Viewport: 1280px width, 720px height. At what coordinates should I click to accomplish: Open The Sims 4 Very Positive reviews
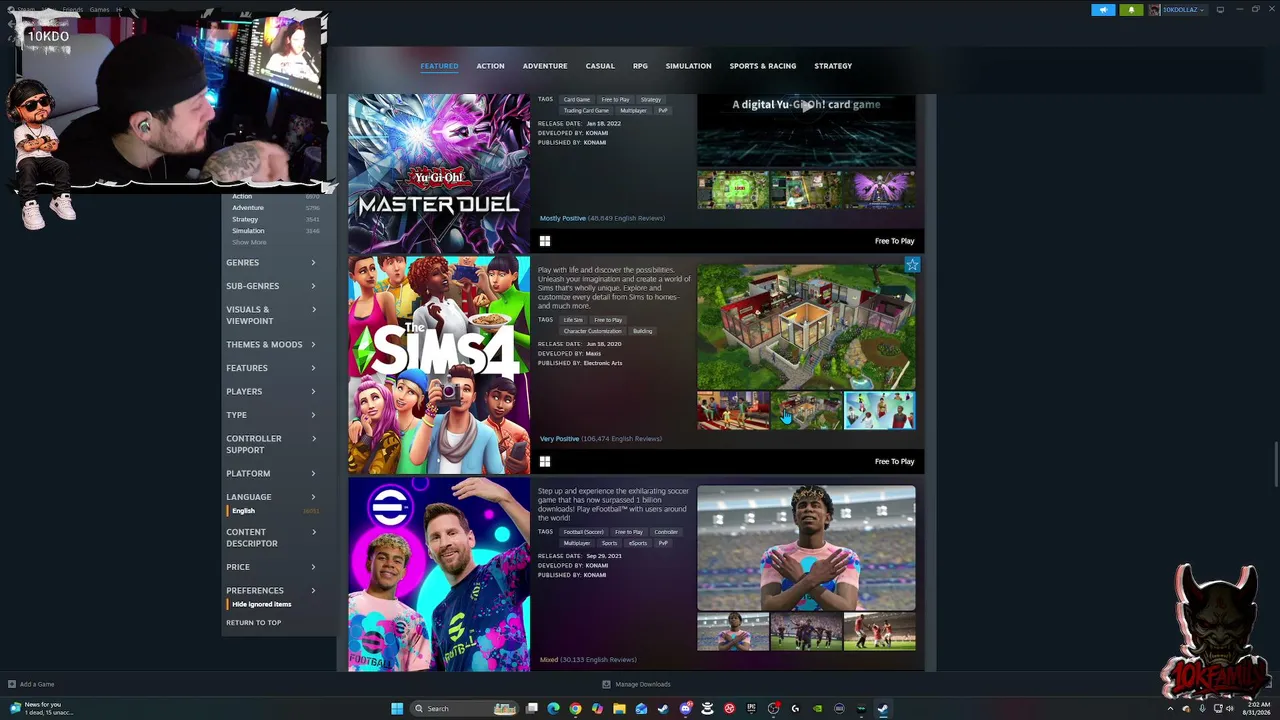pos(601,439)
